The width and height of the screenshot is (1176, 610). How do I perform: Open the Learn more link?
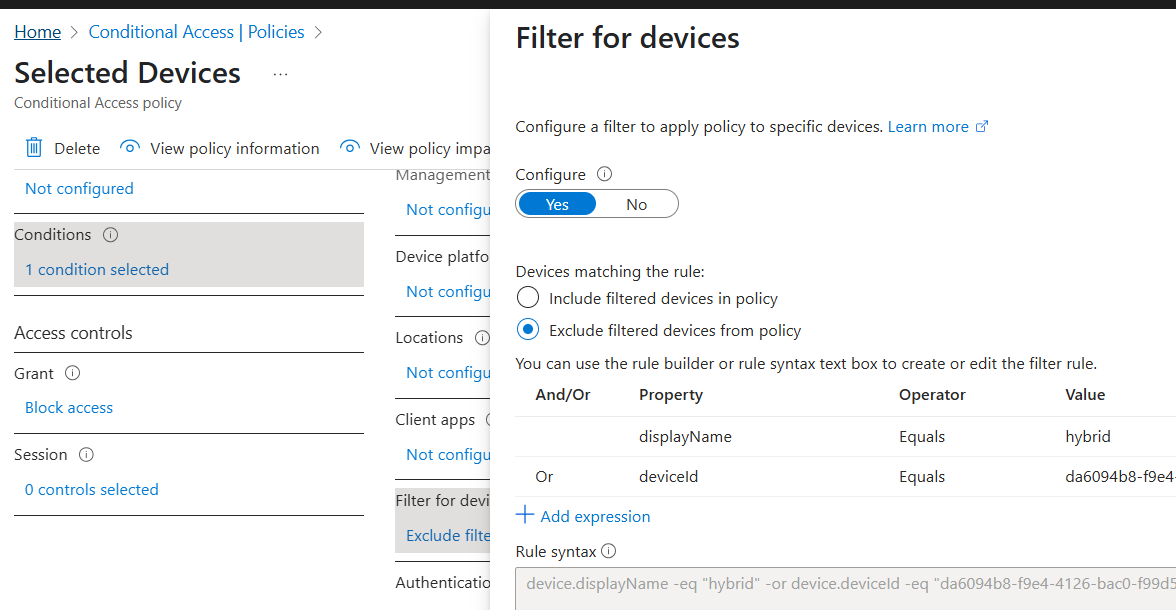[x=928, y=127]
